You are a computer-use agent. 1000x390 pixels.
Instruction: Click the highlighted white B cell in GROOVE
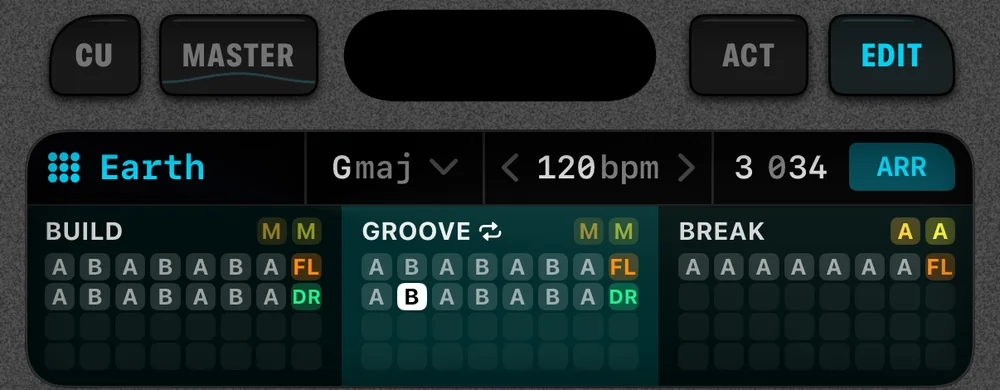412,296
